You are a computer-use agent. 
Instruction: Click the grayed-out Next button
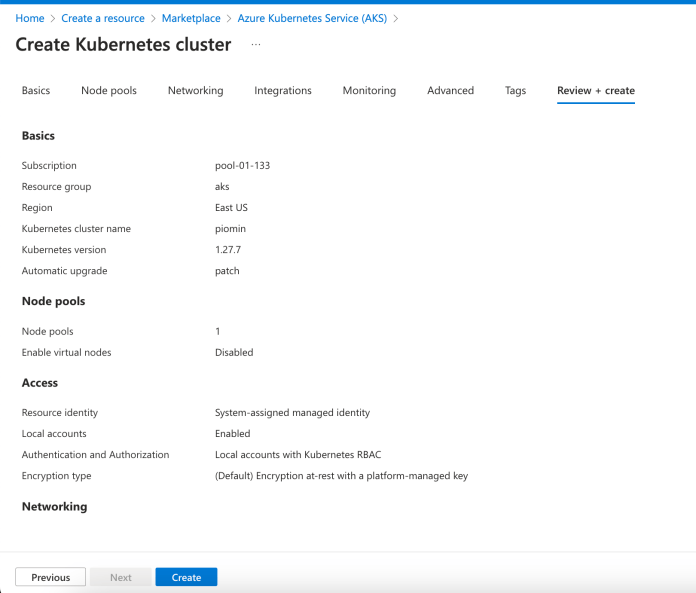[121, 577]
